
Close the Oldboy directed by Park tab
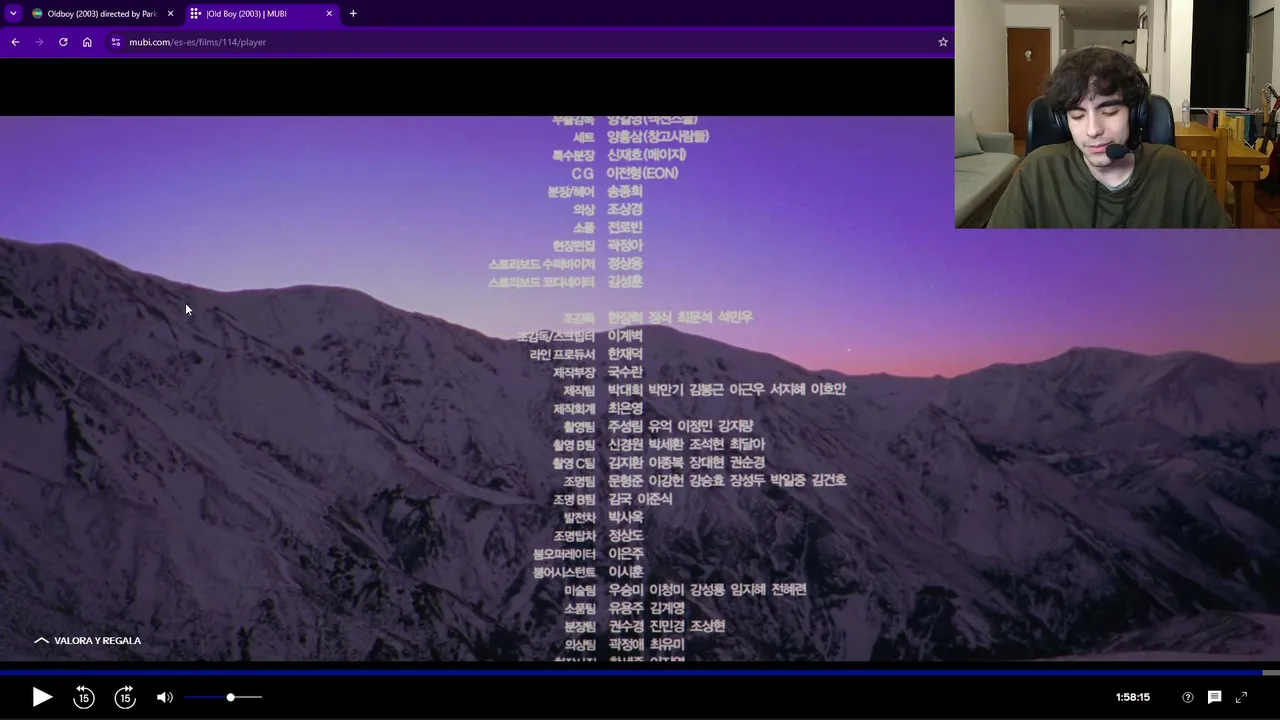point(170,14)
